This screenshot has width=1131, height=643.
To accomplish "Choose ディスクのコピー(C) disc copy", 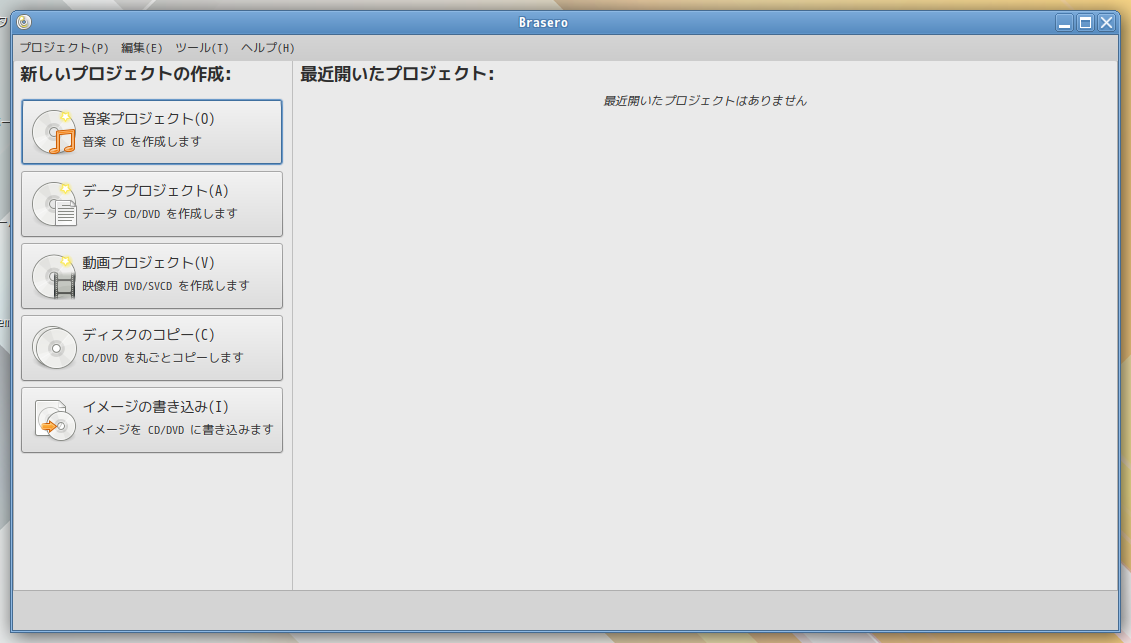I will pos(151,348).
